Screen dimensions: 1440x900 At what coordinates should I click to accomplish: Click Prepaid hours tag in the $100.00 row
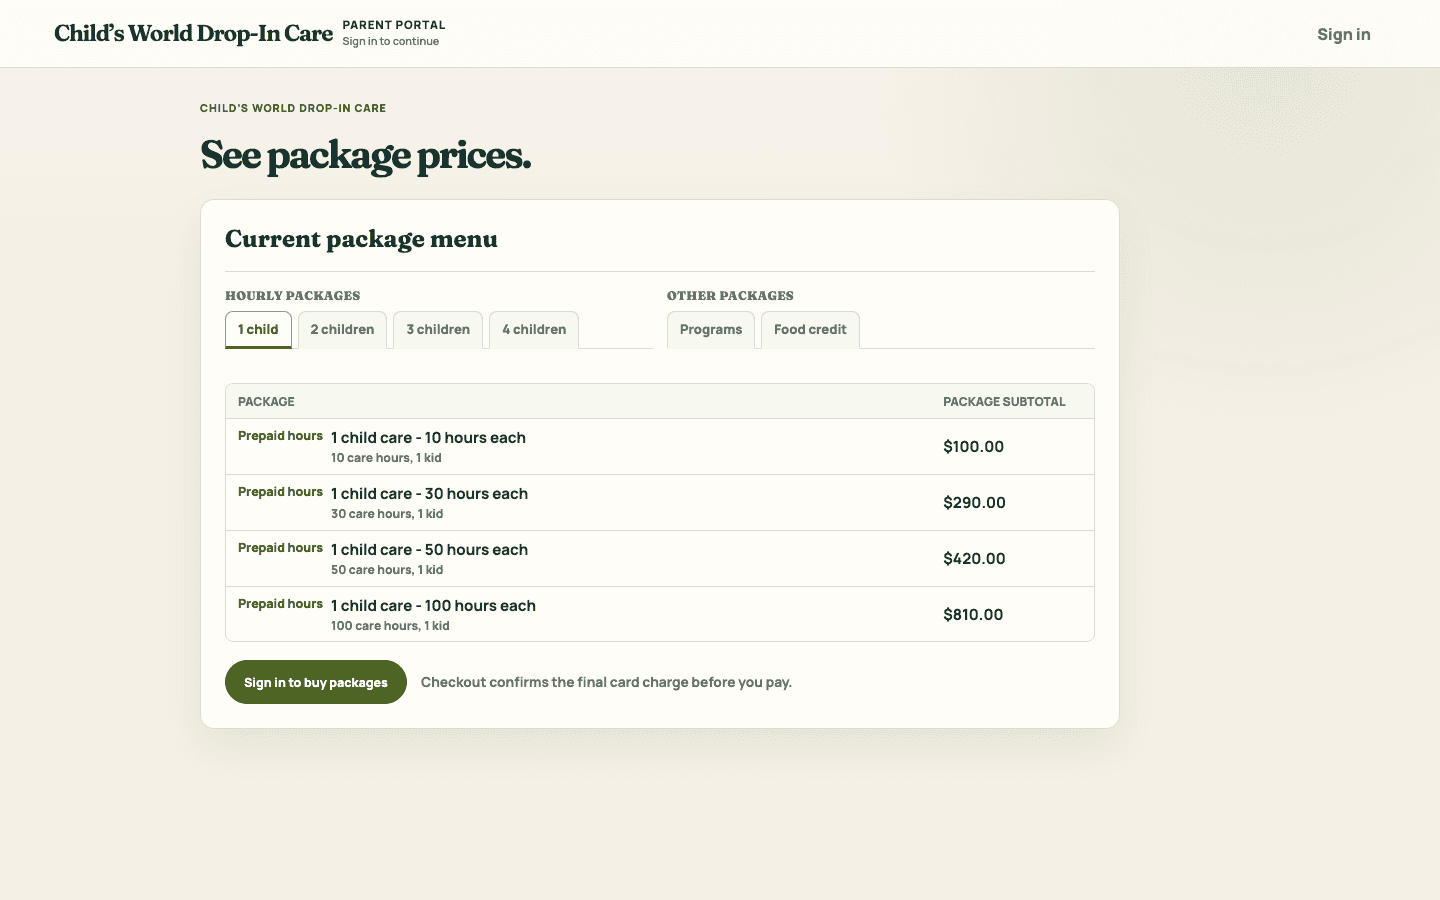pyautogui.click(x=280, y=436)
